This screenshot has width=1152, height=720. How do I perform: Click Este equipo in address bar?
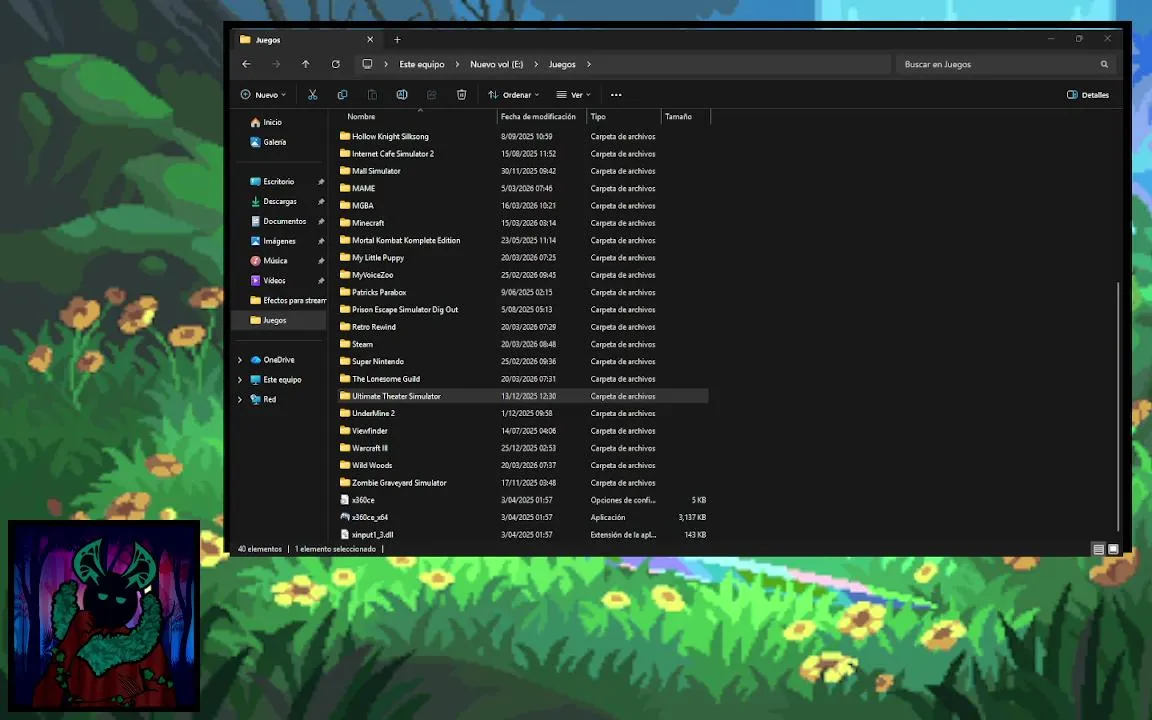[x=422, y=65]
